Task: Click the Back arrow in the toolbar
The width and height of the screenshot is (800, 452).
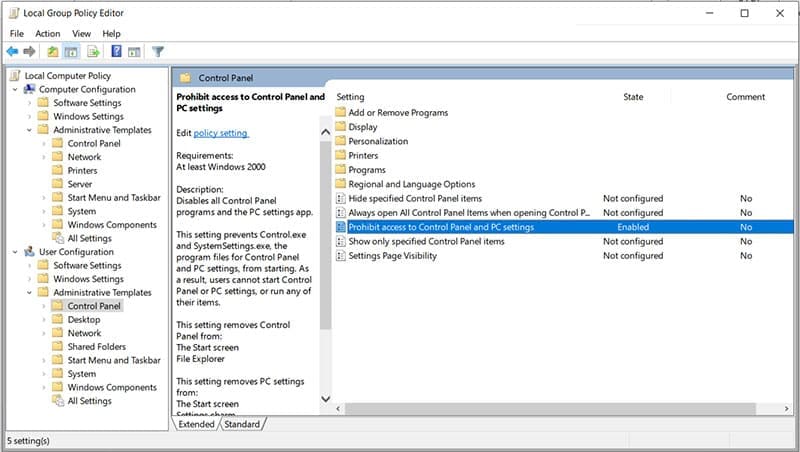Action: click(12, 51)
